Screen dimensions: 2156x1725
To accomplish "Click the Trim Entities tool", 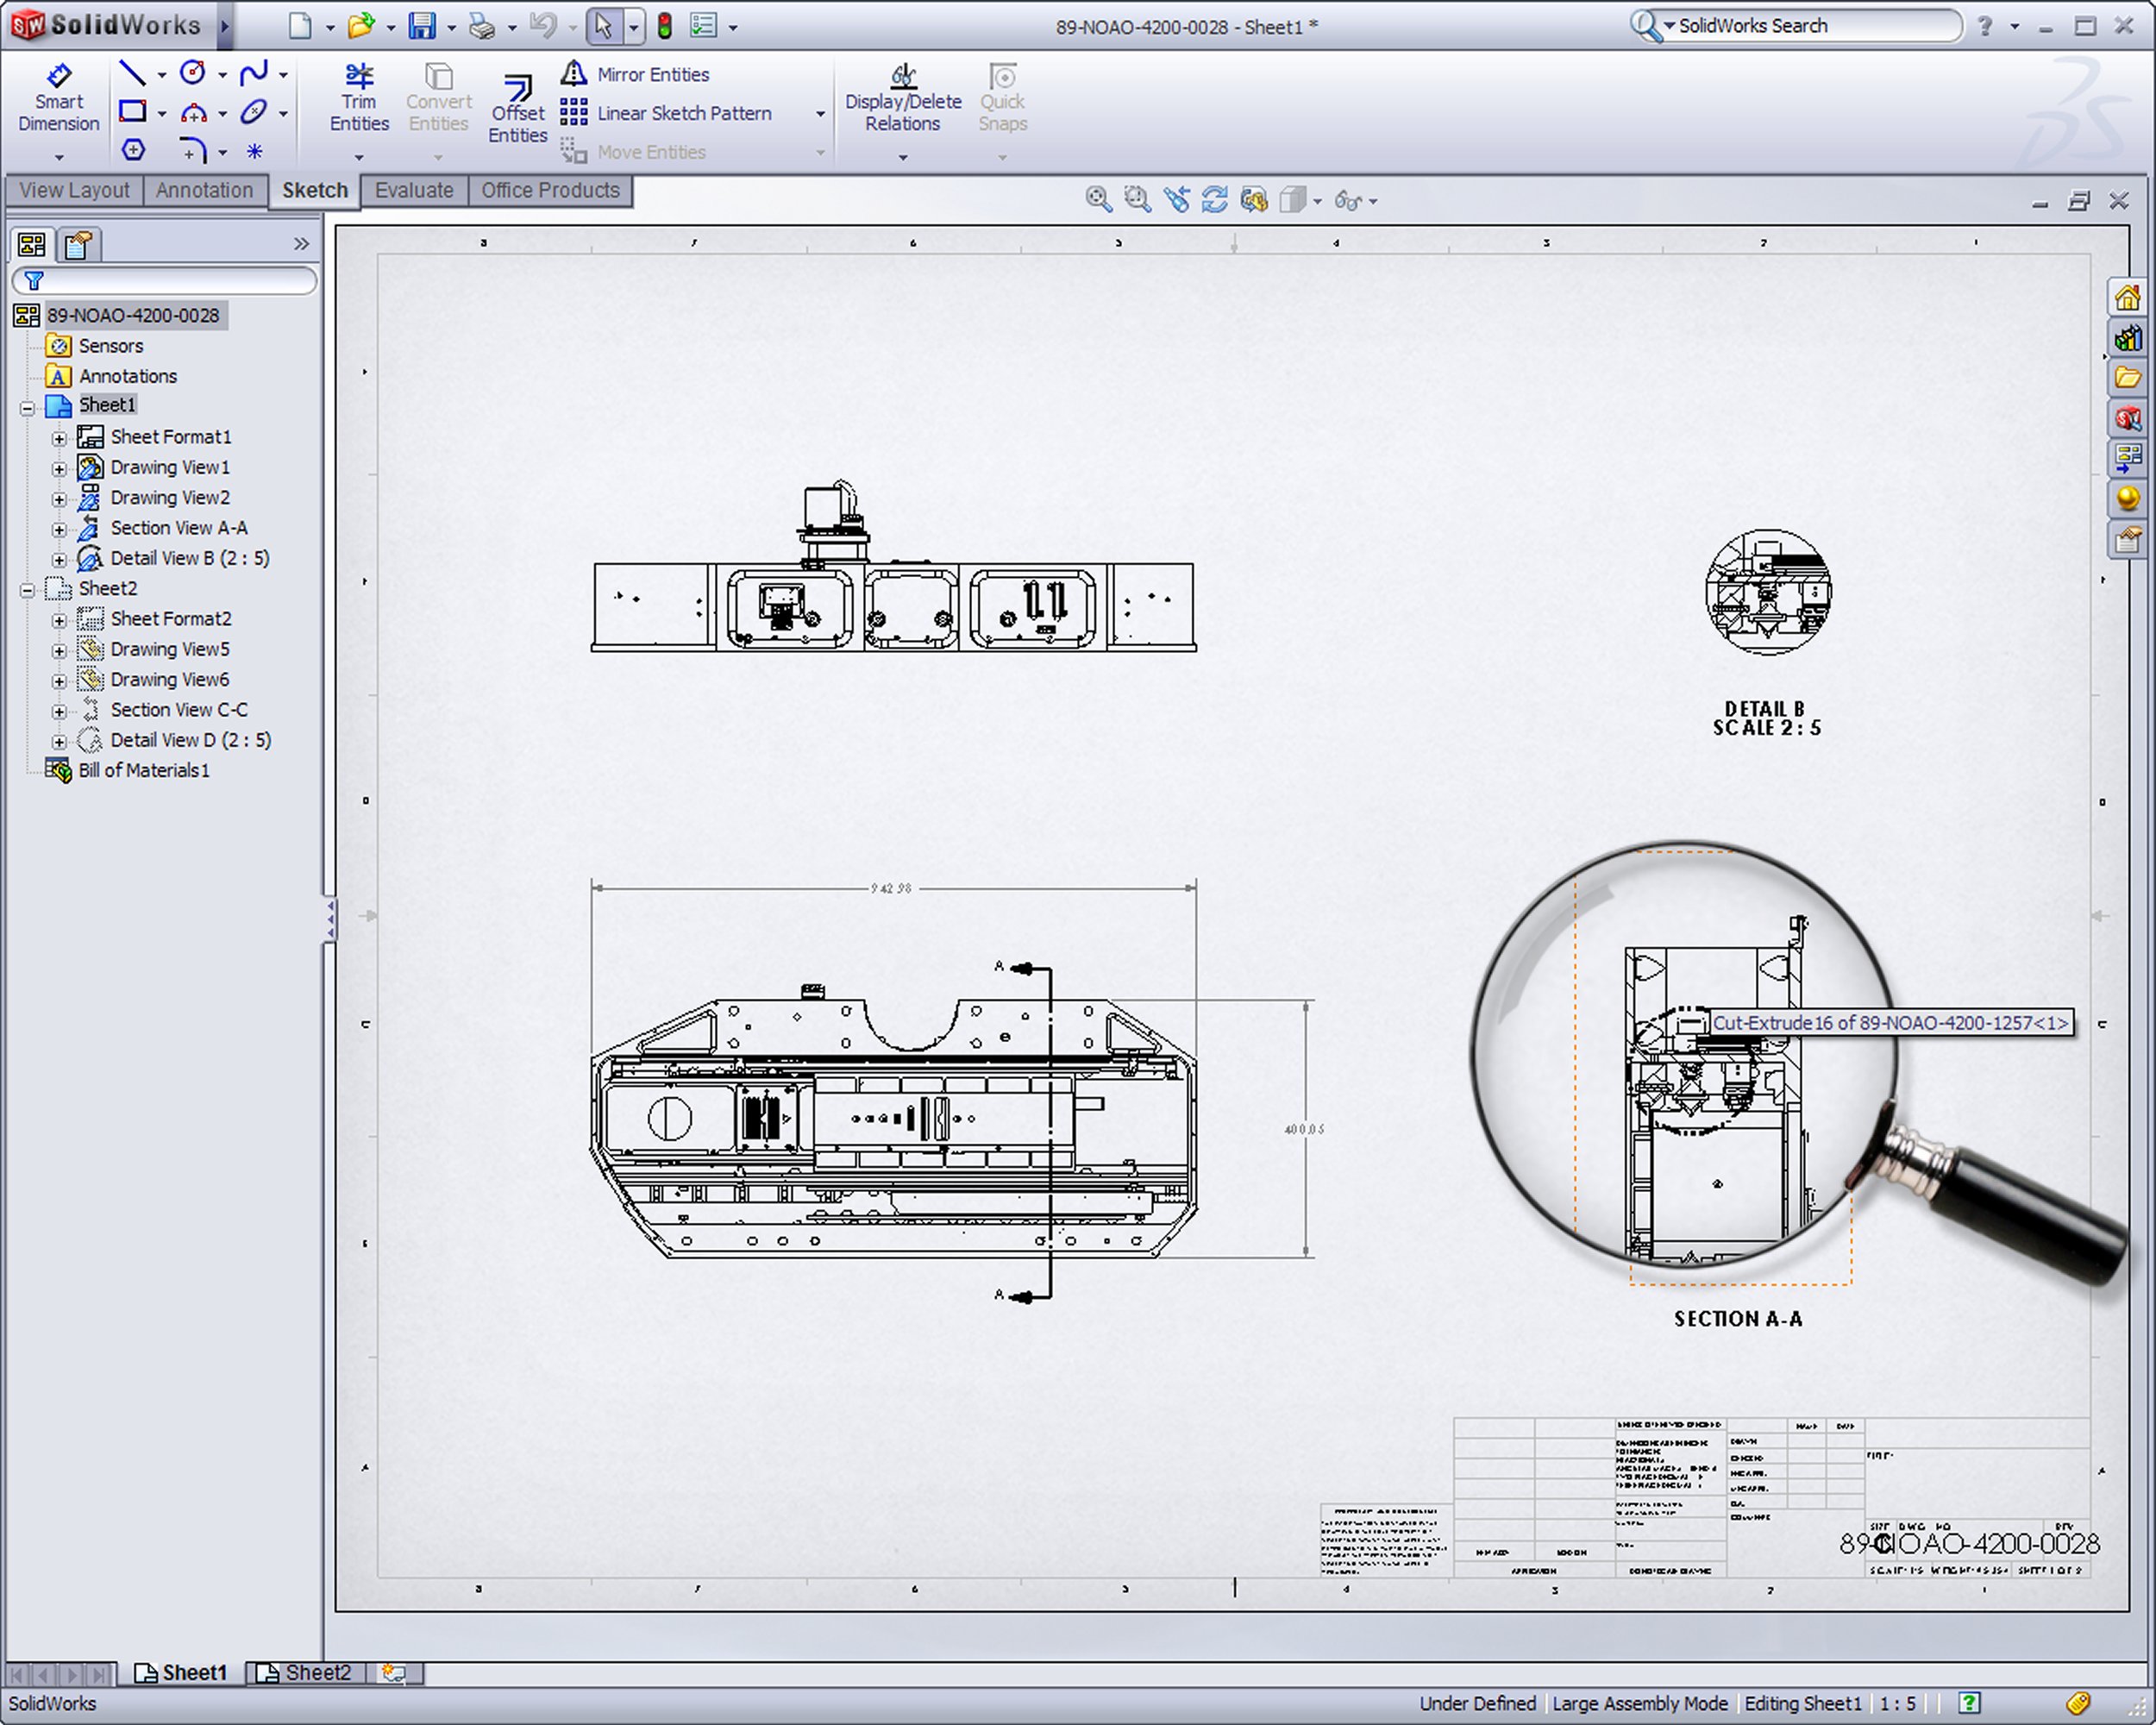I will coord(359,98).
